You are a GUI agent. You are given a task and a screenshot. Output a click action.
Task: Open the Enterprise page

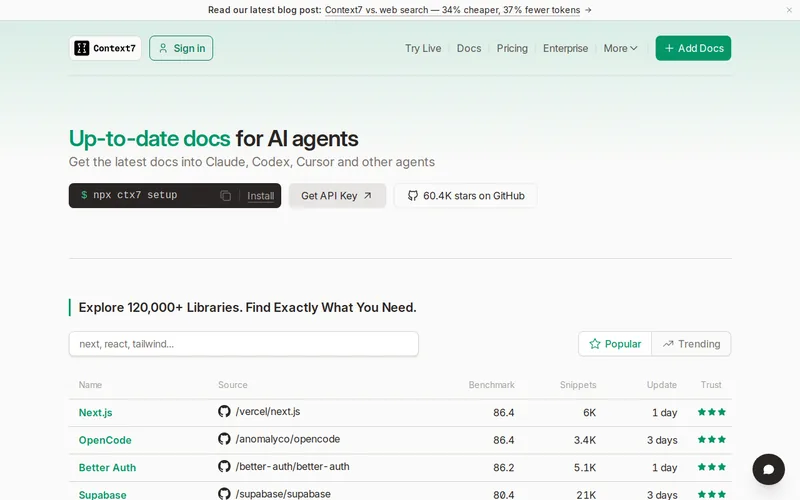[x=565, y=48]
